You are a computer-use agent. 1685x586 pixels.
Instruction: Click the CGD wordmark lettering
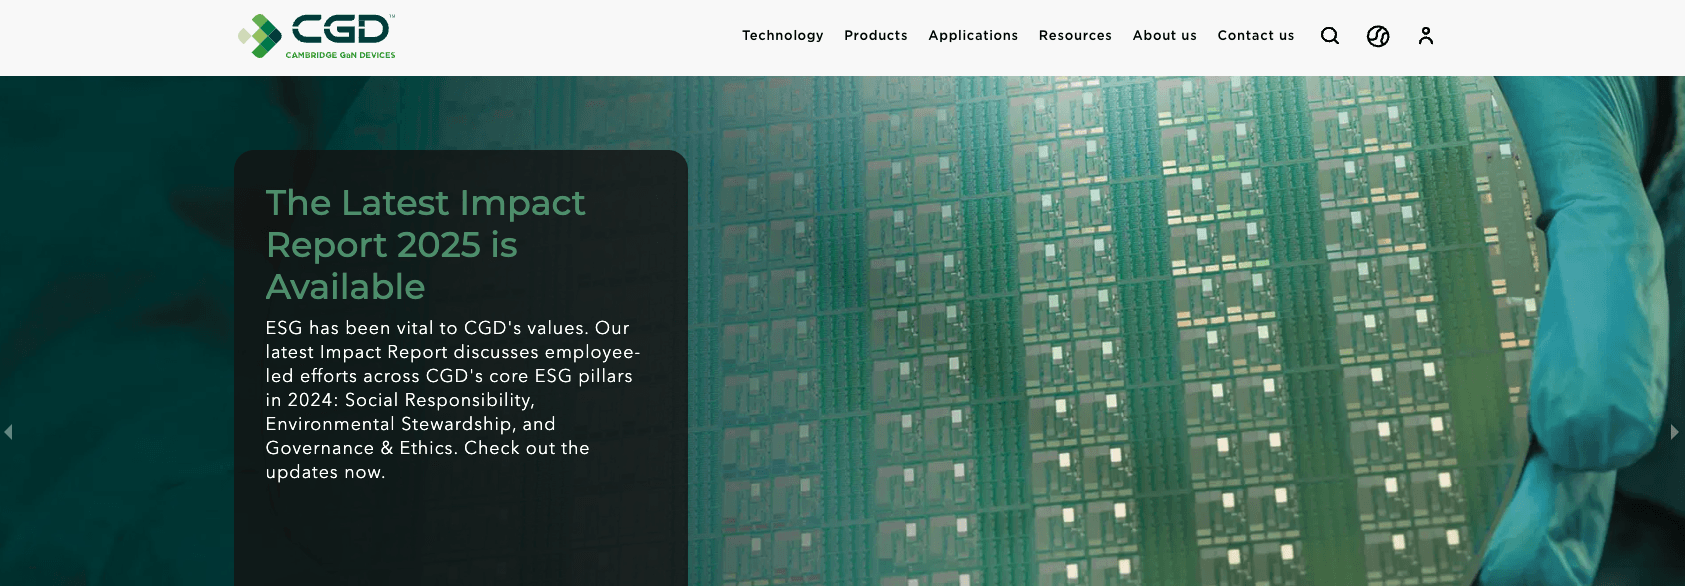click(x=341, y=29)
